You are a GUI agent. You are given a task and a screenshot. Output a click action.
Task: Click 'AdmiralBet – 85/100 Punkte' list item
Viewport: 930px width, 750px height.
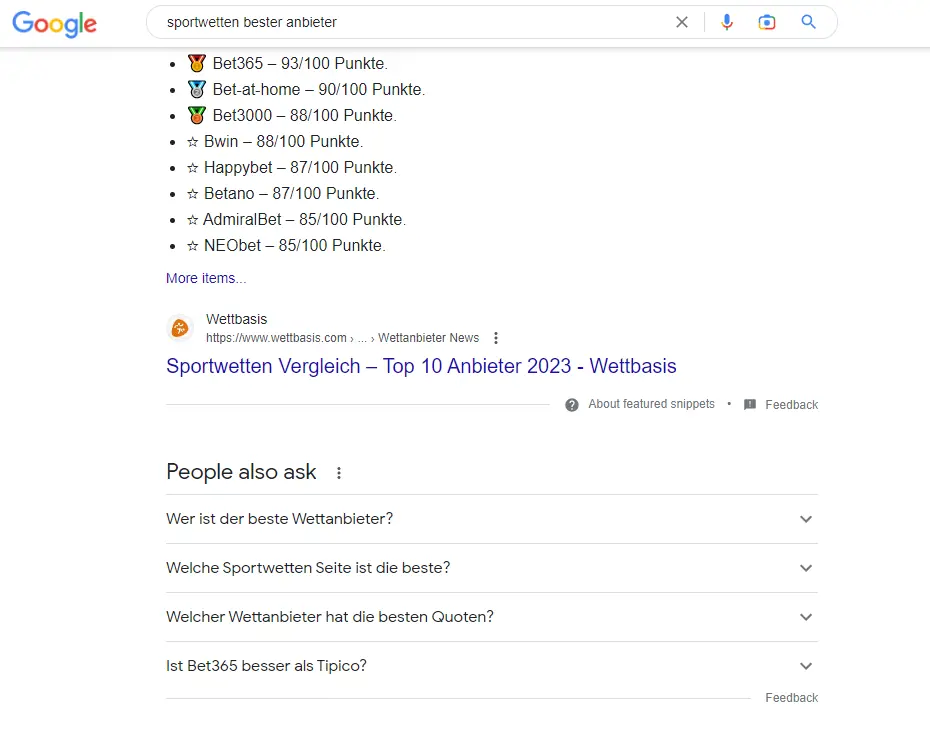pyautogui.click(x=296, y=220)
